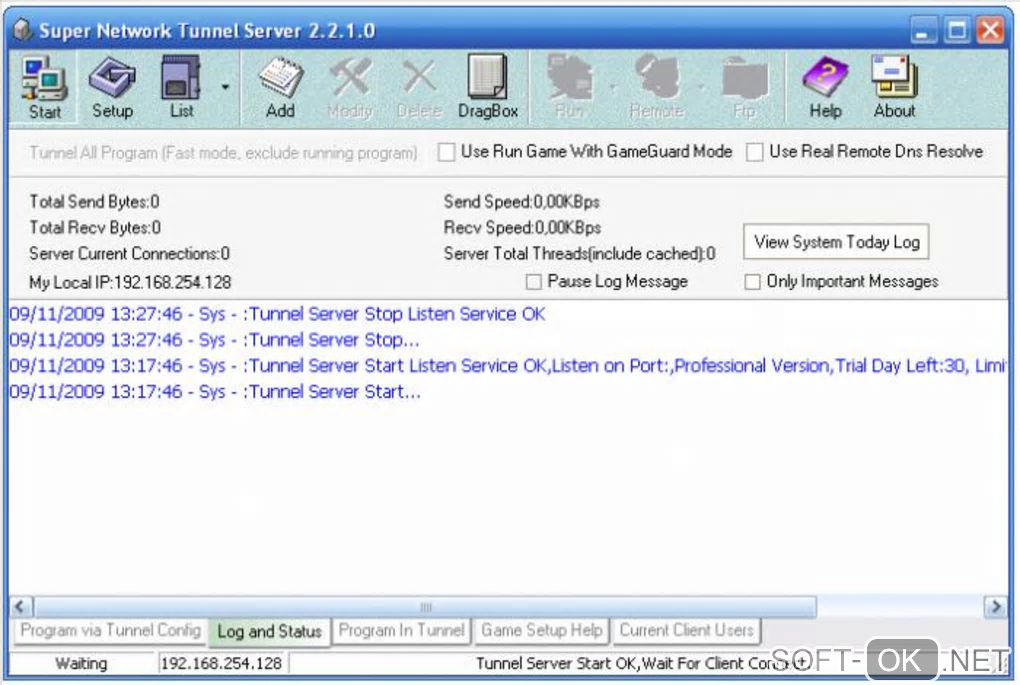
Task: Click the List toolbar icon
Action: tap(181, 88)
